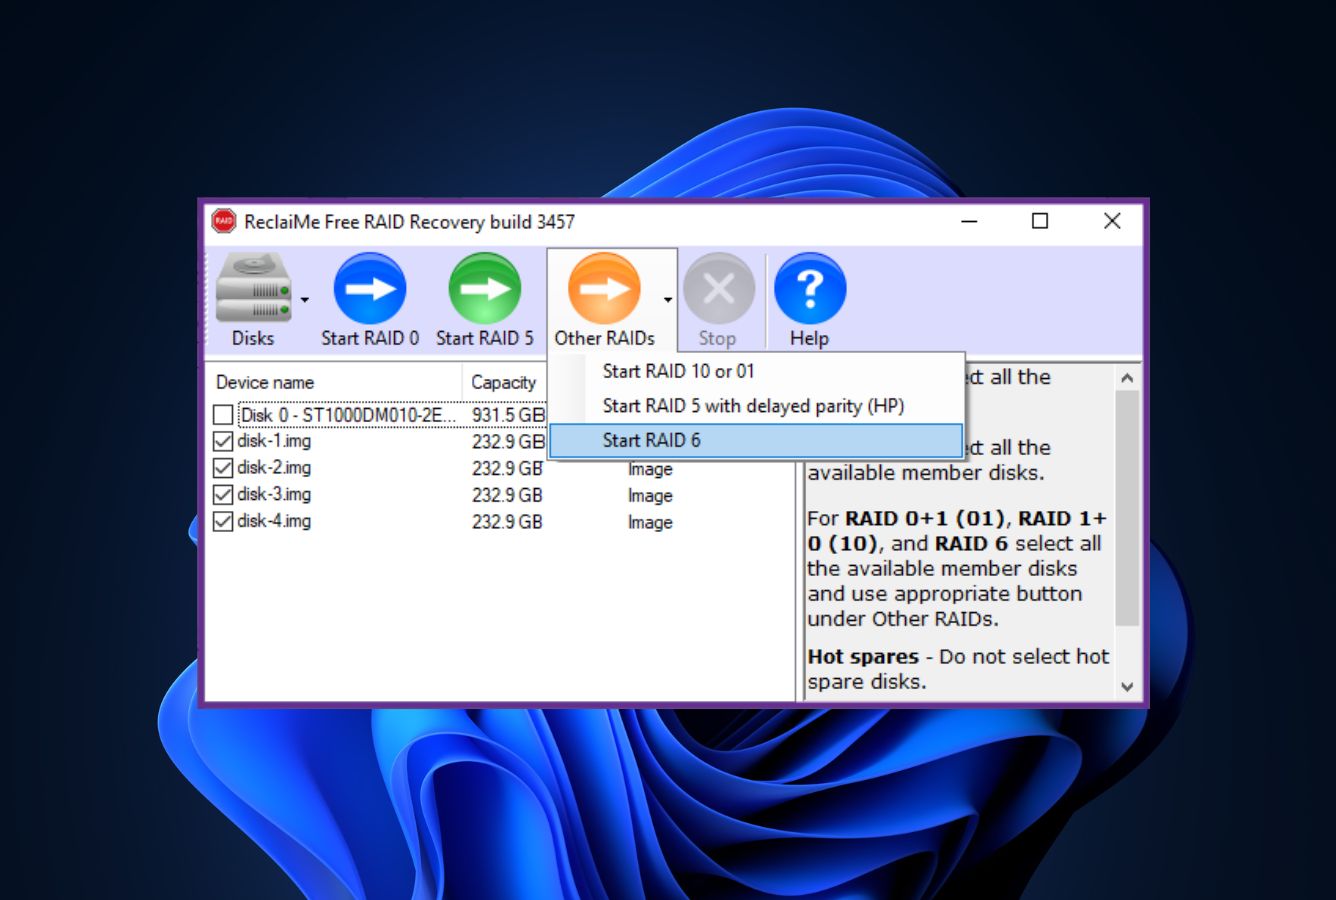This screenshot has height=900, width=1336.
Task: Uncheck the disk-3.img checkbox
Action: 223,495
